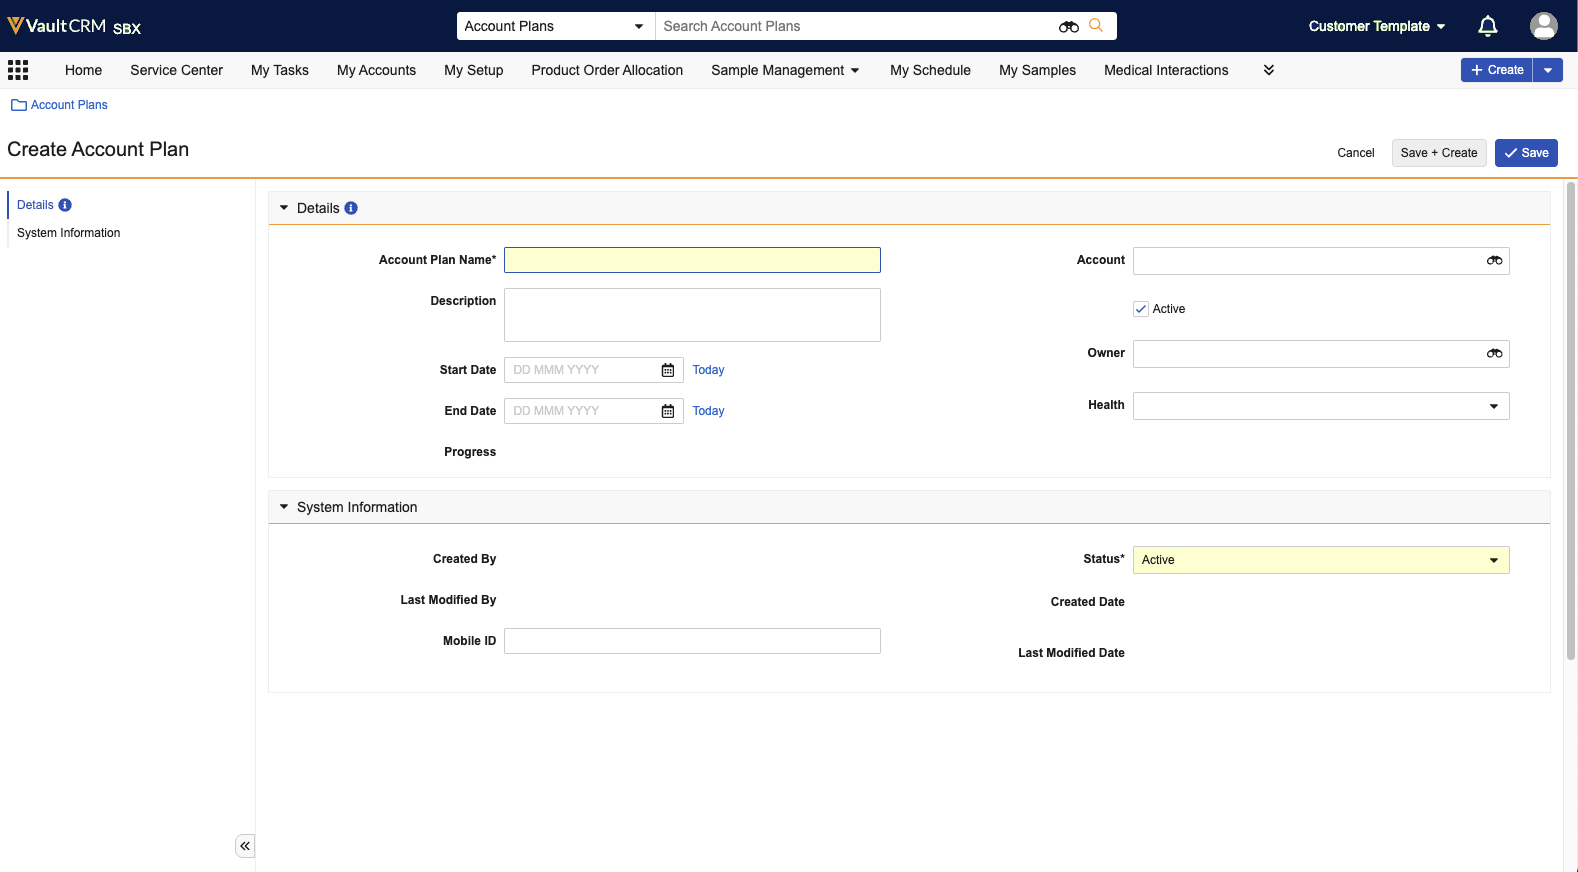Image resolution: width=1578 pixels, height=872 pixels.
Task: Click the Account Plan Name field
Action: tap(692, 260)
